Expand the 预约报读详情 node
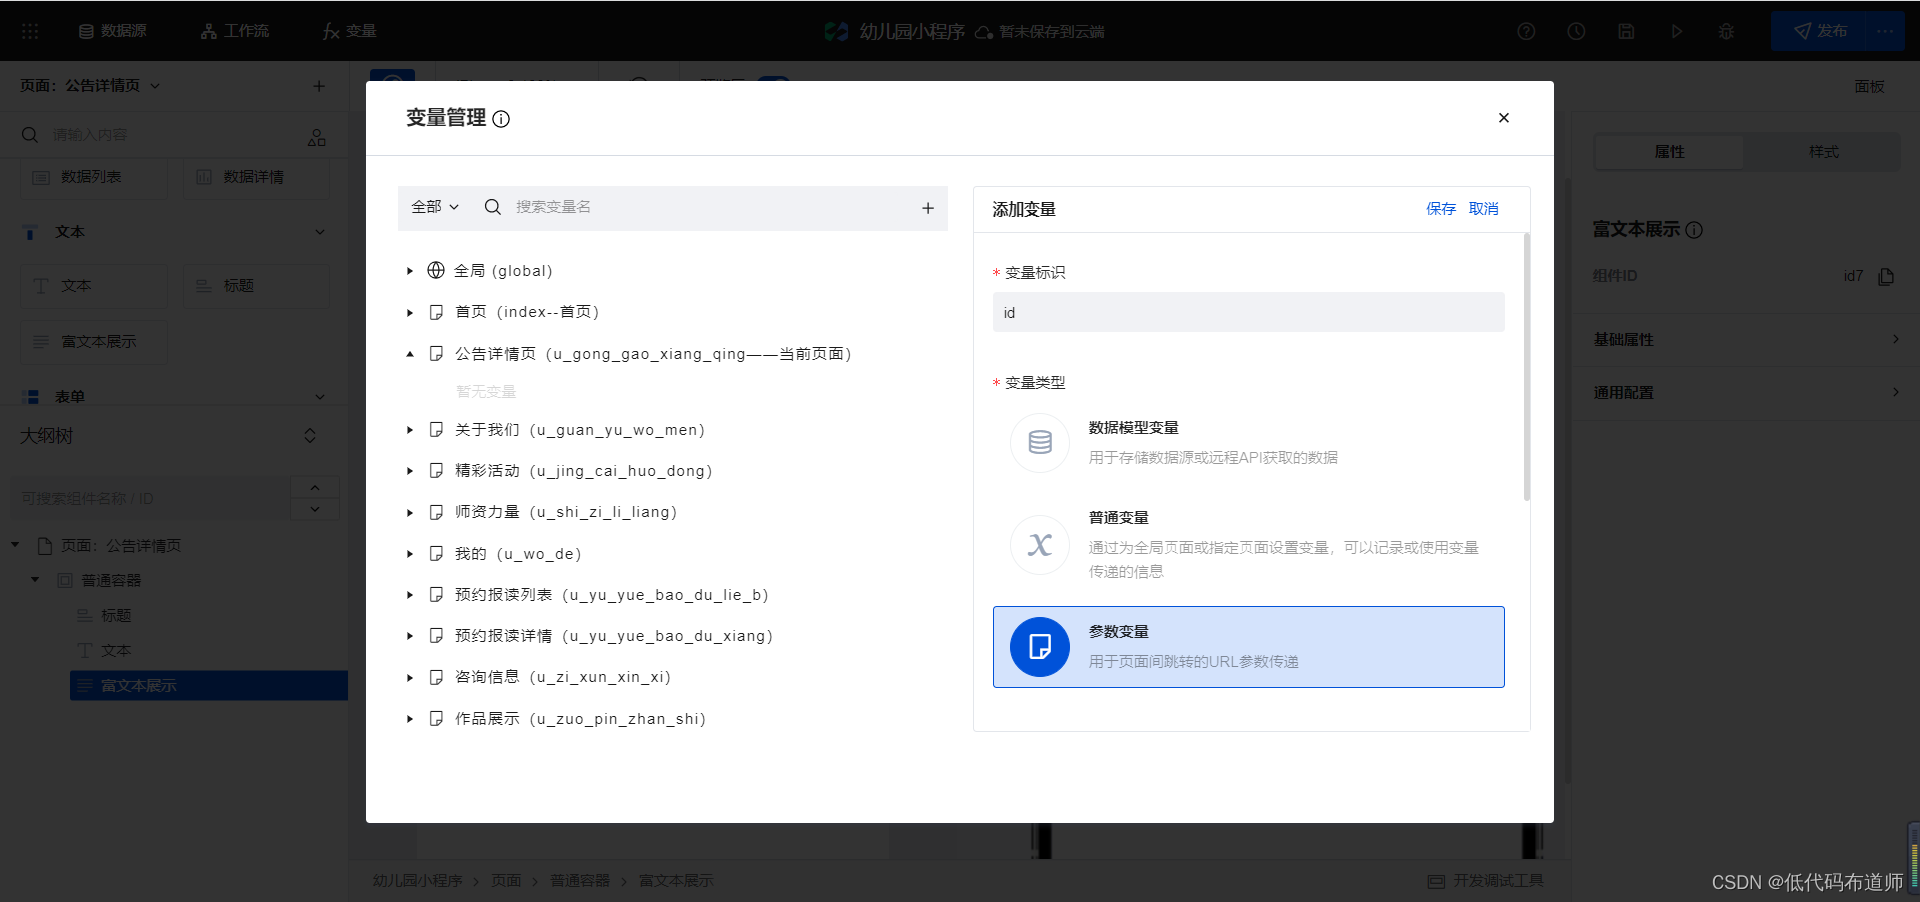 [x=410, y=636]
